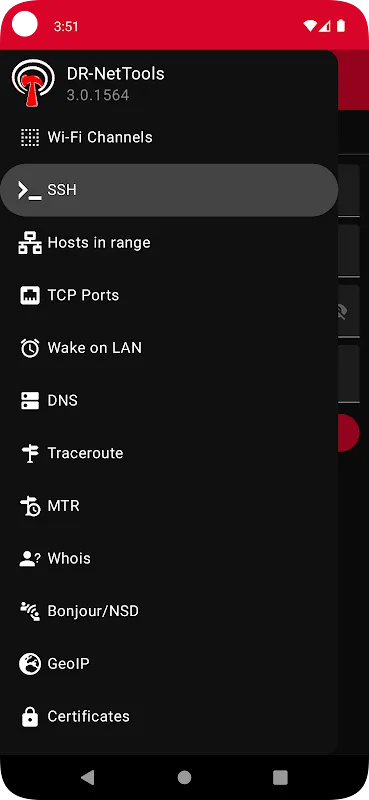Screen dimensions: 369x800
Task: Click the Wake on LAN alarm clock icon
Action: pyautogui.click(x=30, y=348)
